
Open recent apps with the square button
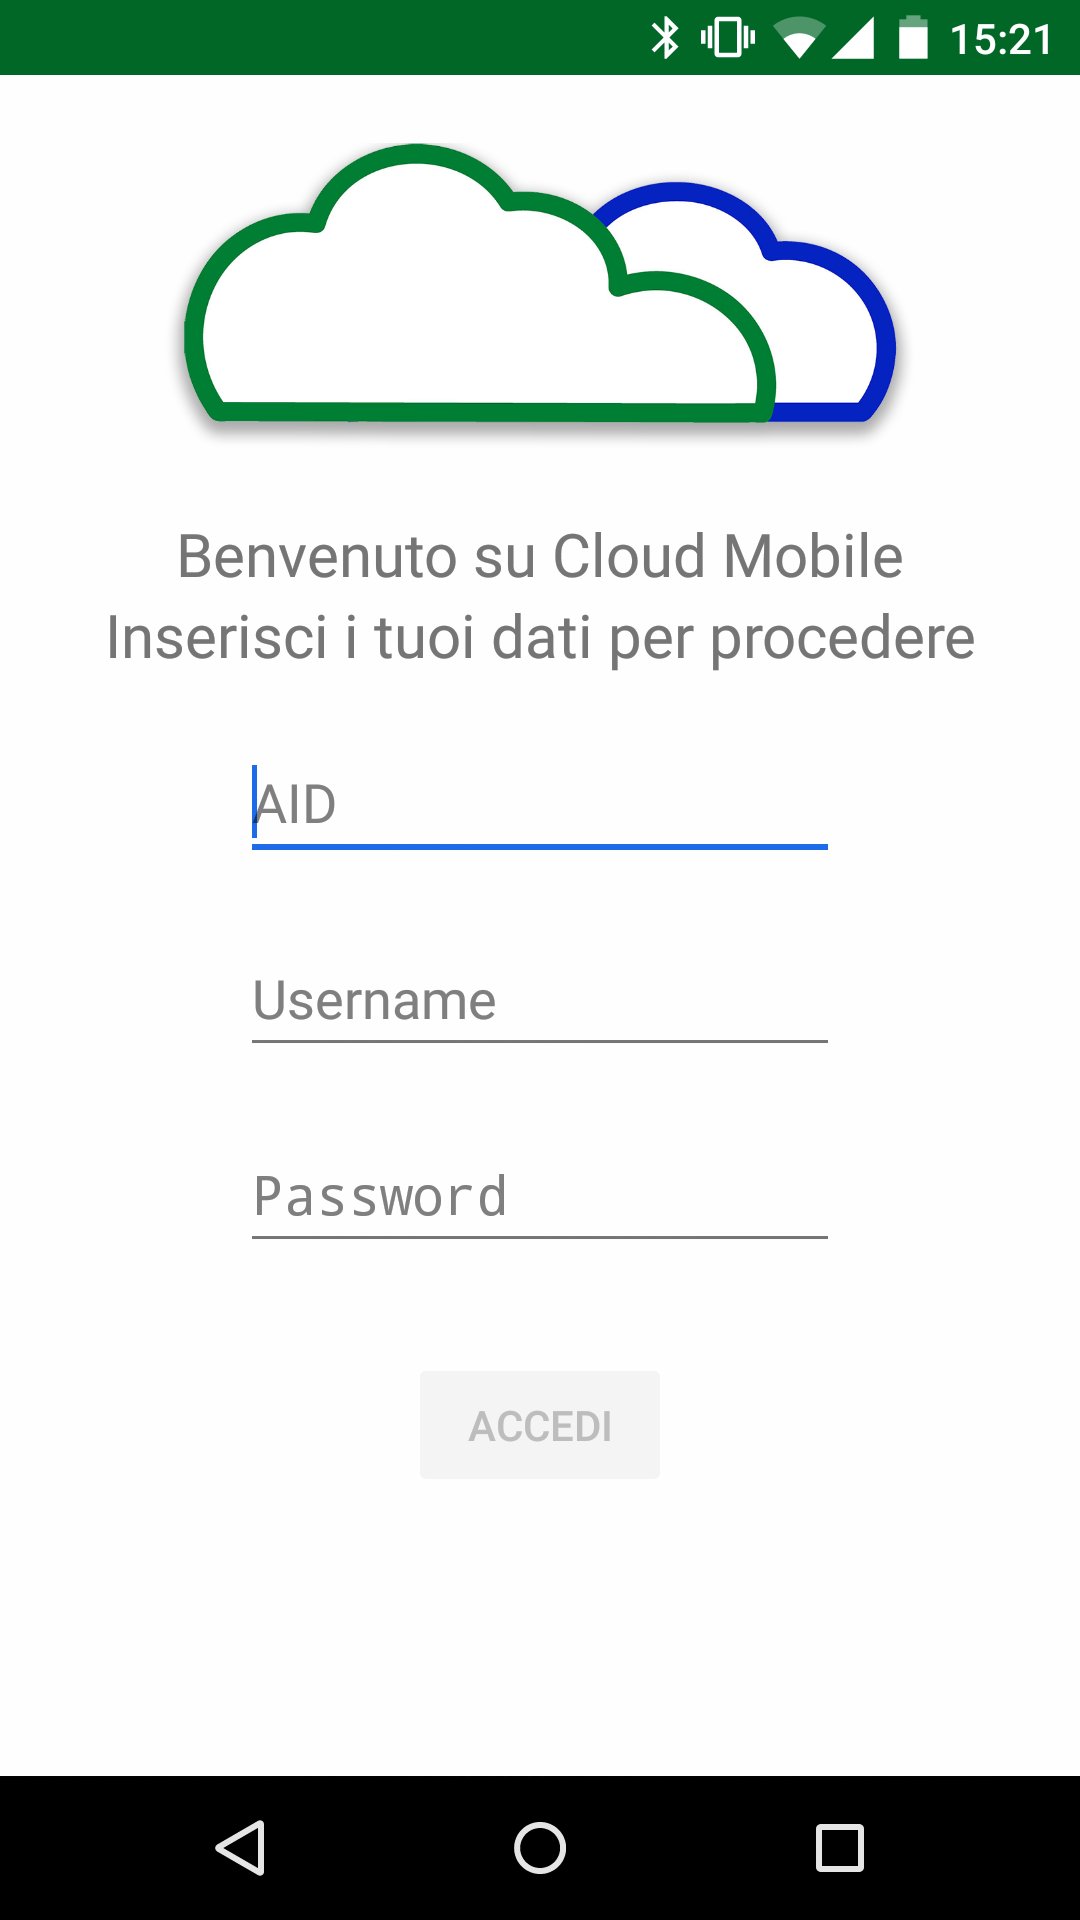pyautogui.click(x=839, y=1847)
